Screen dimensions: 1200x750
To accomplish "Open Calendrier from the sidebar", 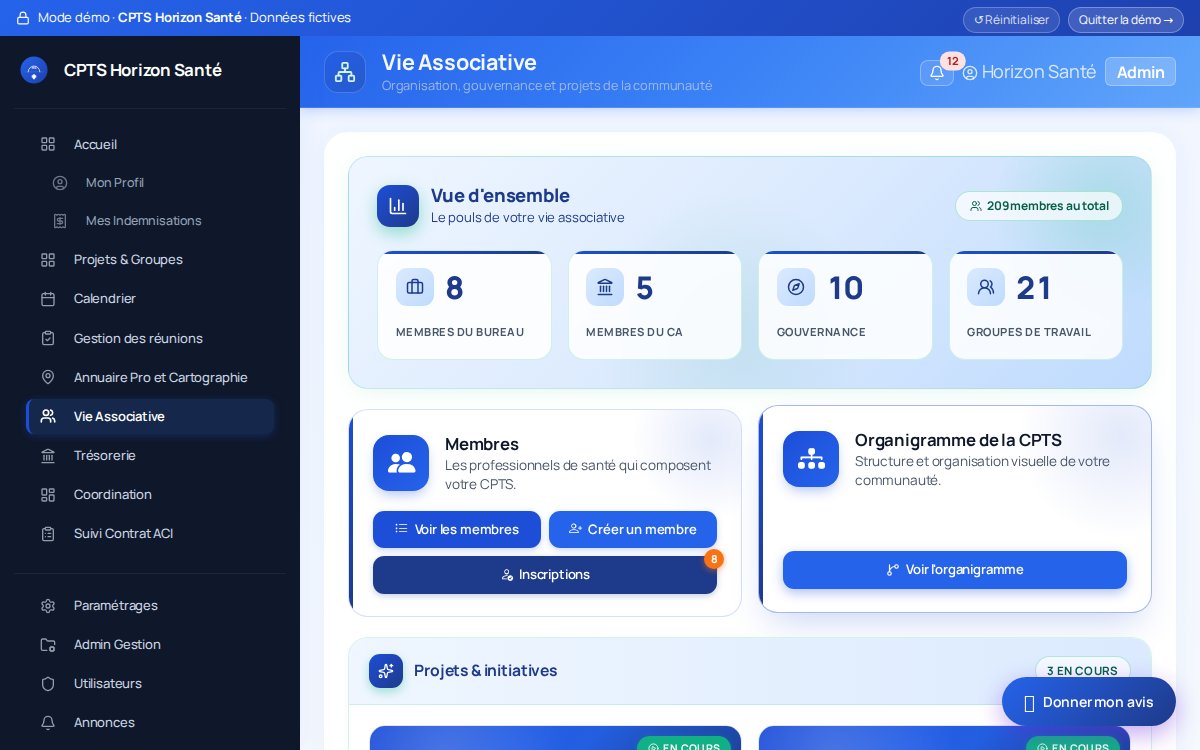I will pos(150,299).
